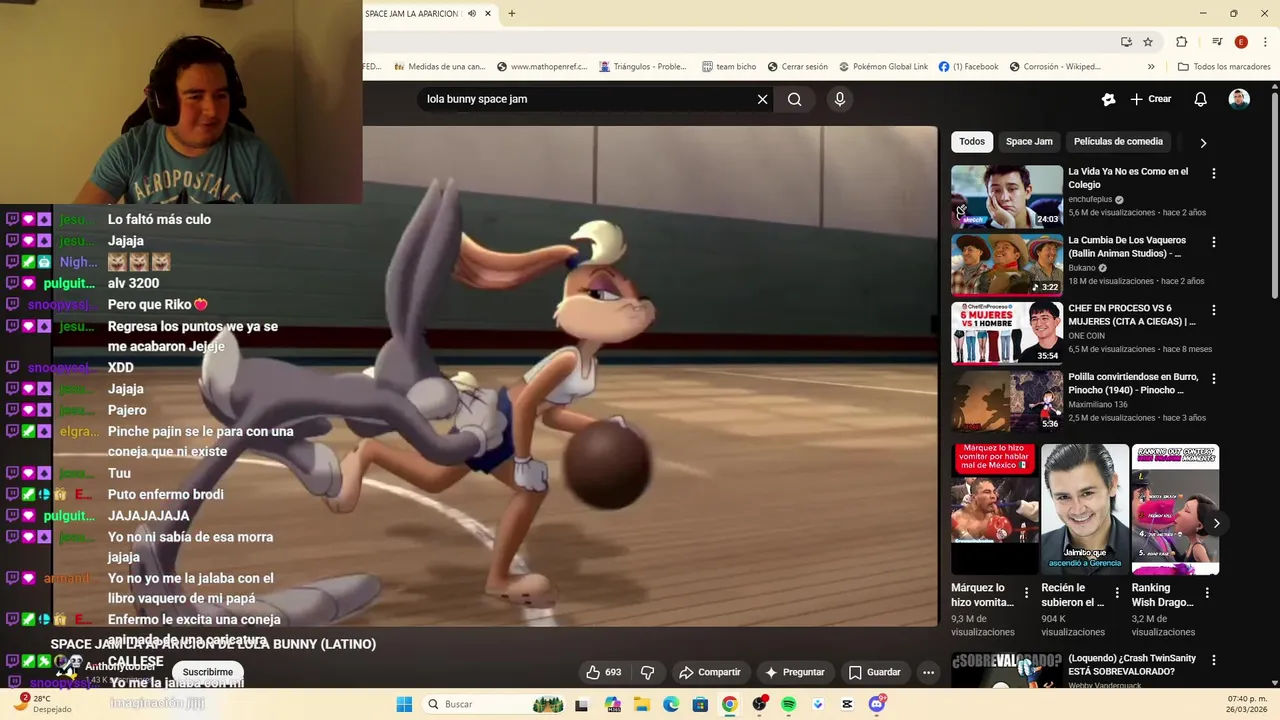
Task: Open Discord from the taskbar
Action: click(x=877, y=704)
